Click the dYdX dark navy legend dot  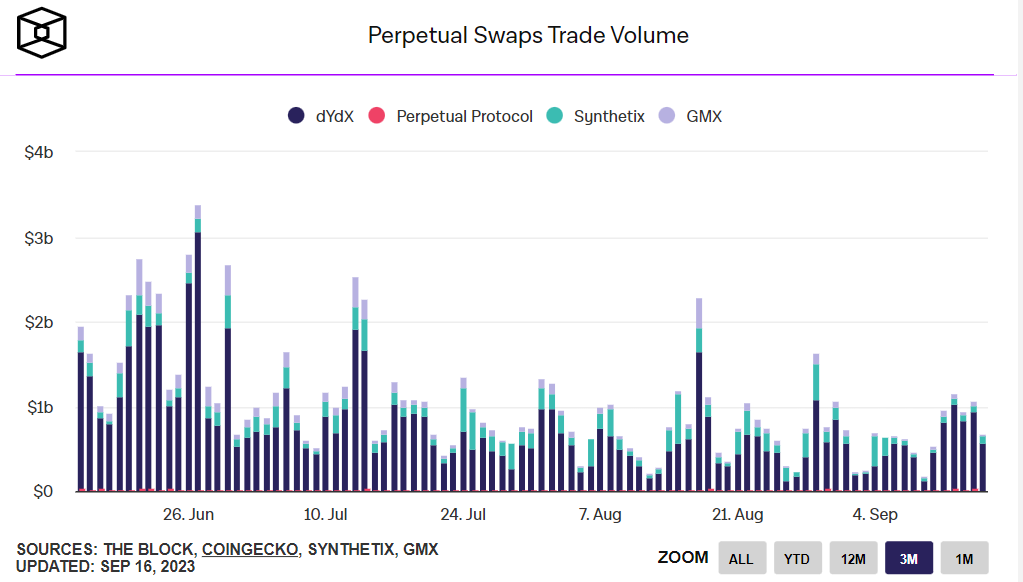(x=297, y=115)
